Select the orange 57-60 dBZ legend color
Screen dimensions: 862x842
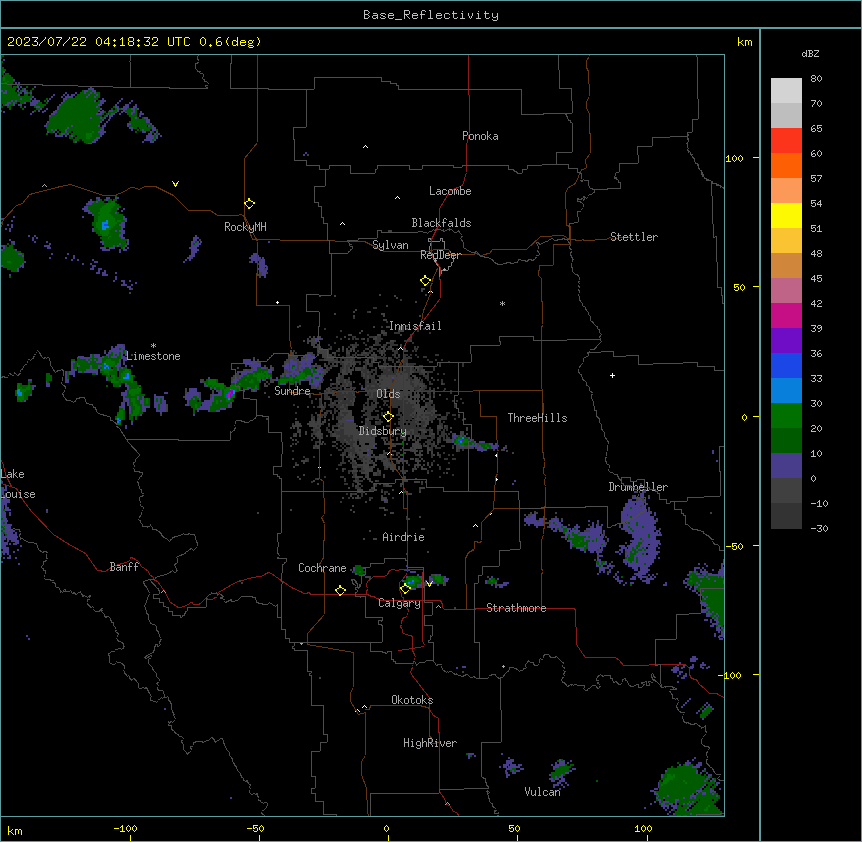(786, 165)
